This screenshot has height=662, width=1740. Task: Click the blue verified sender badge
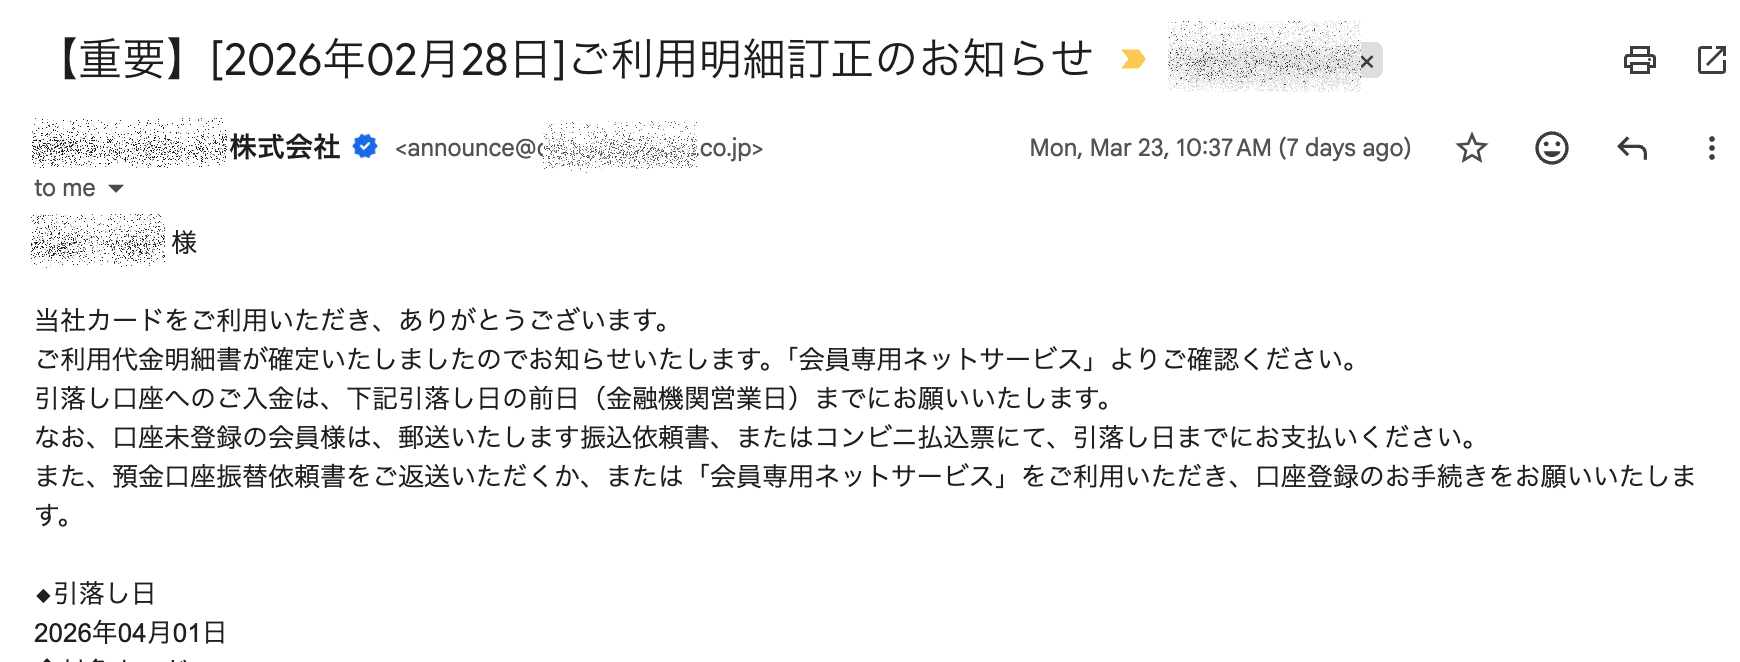click(366, 147)
